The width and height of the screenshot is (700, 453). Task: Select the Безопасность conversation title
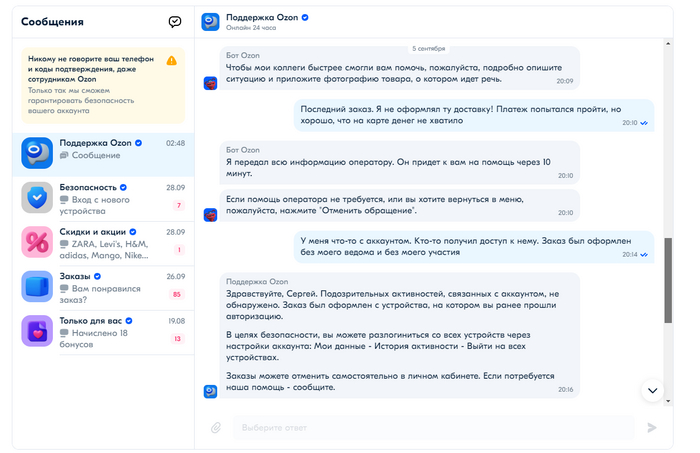(x=88, y=187)
